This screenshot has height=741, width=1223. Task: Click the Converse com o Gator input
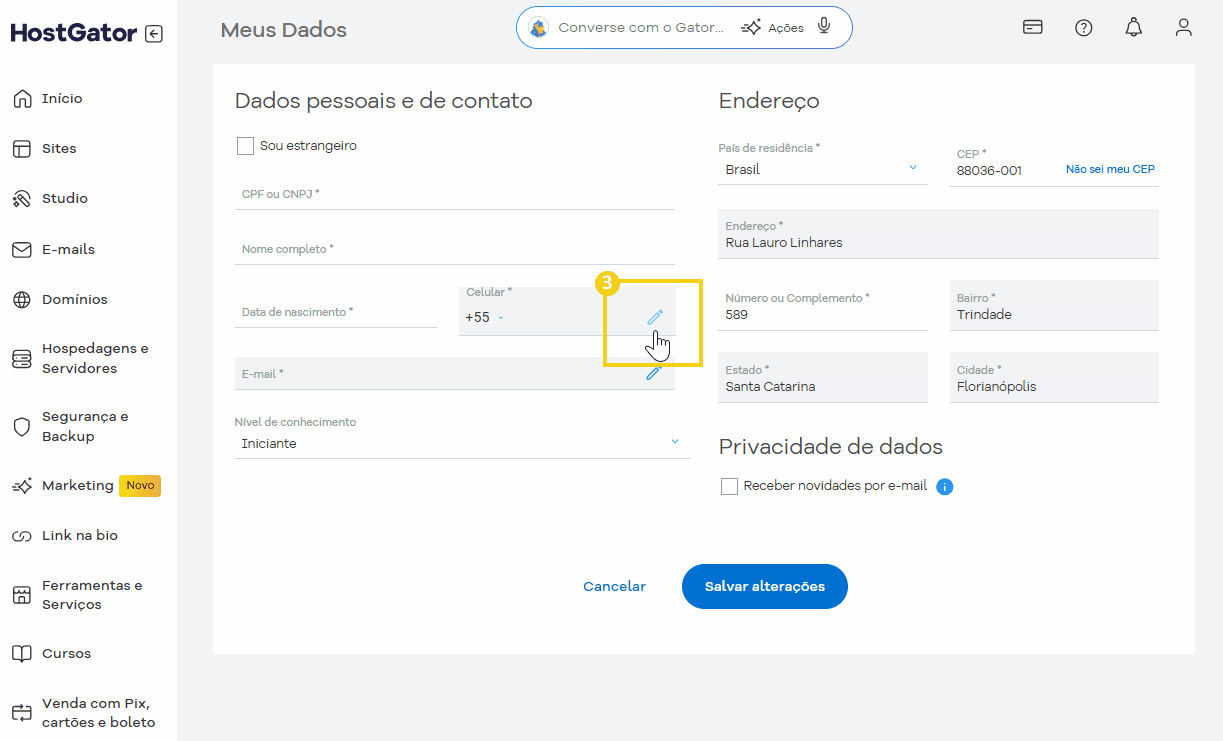[641, 28]
